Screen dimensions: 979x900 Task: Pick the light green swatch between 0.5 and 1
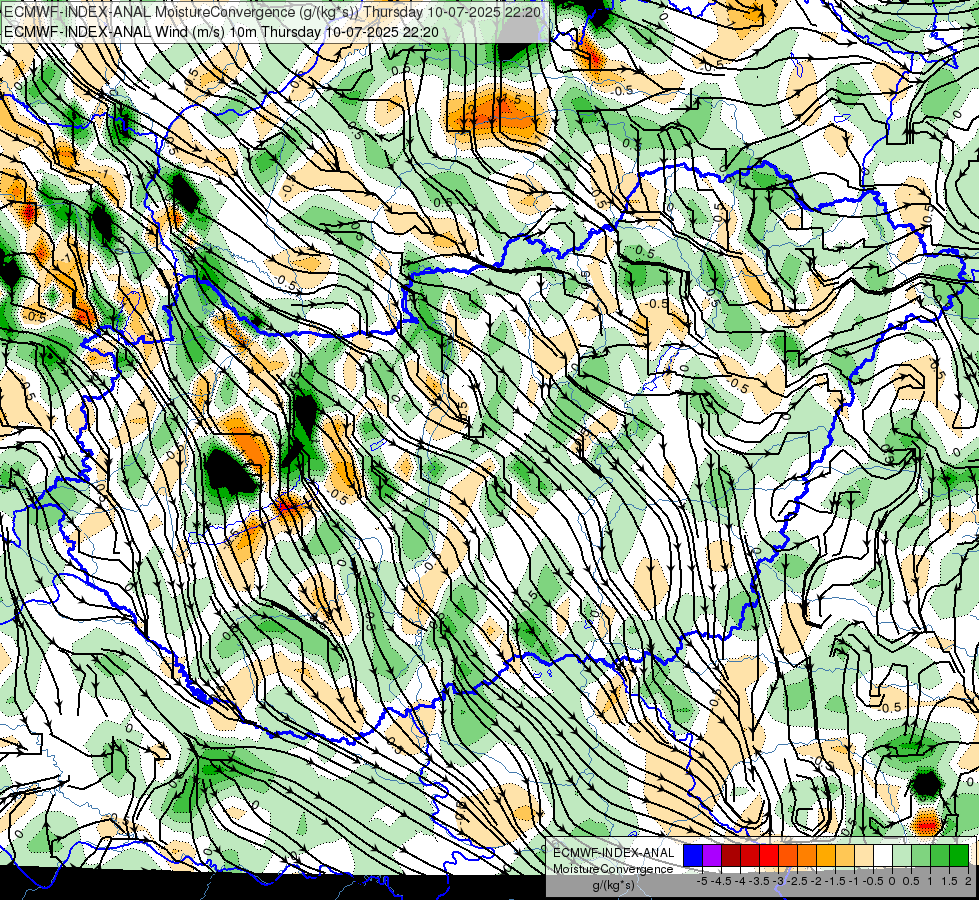[921, 856]
